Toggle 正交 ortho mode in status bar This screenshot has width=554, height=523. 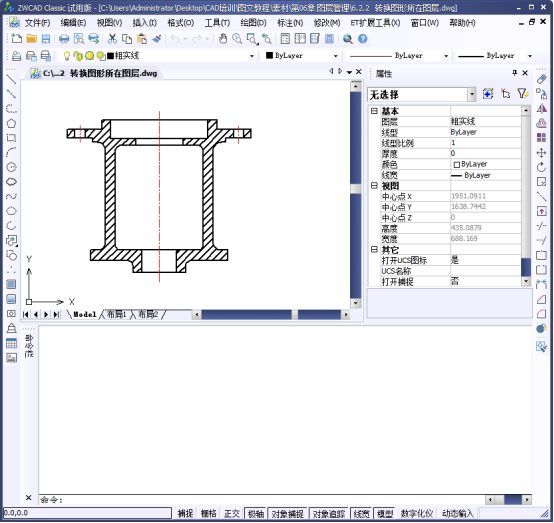[x=232, y=513]
